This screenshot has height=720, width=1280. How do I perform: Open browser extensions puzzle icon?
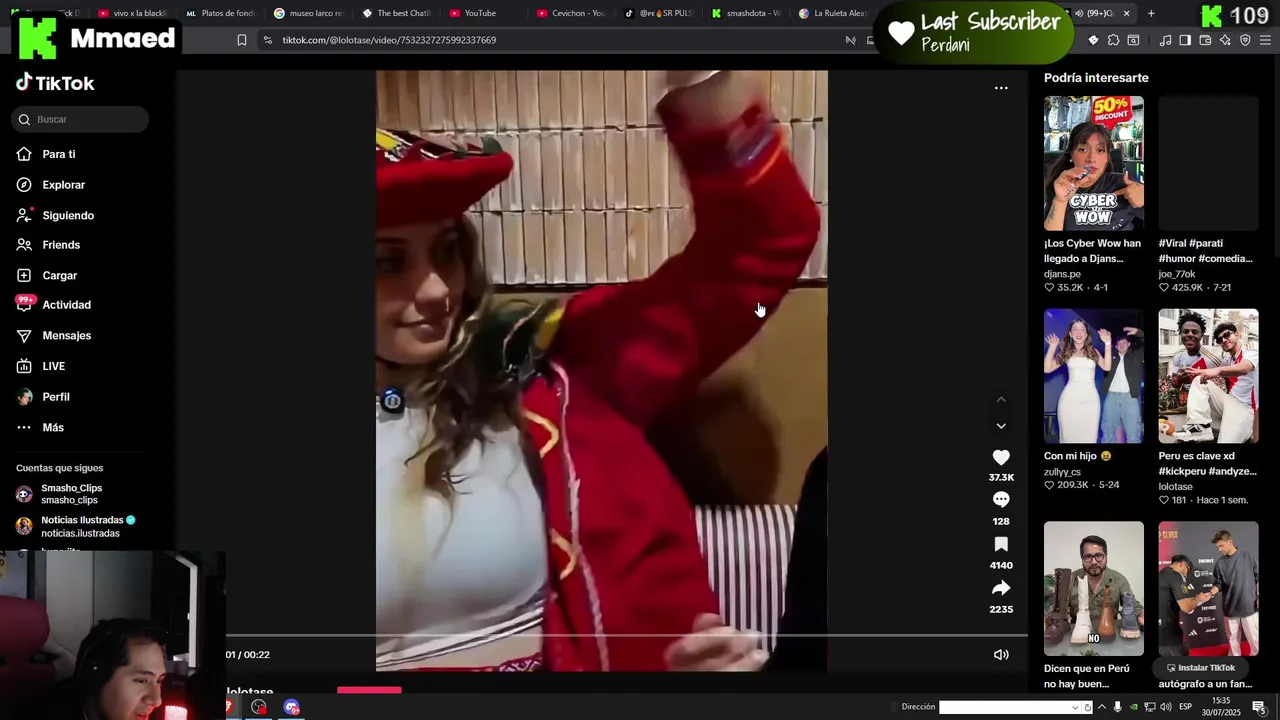click(x=1113, y=40)
